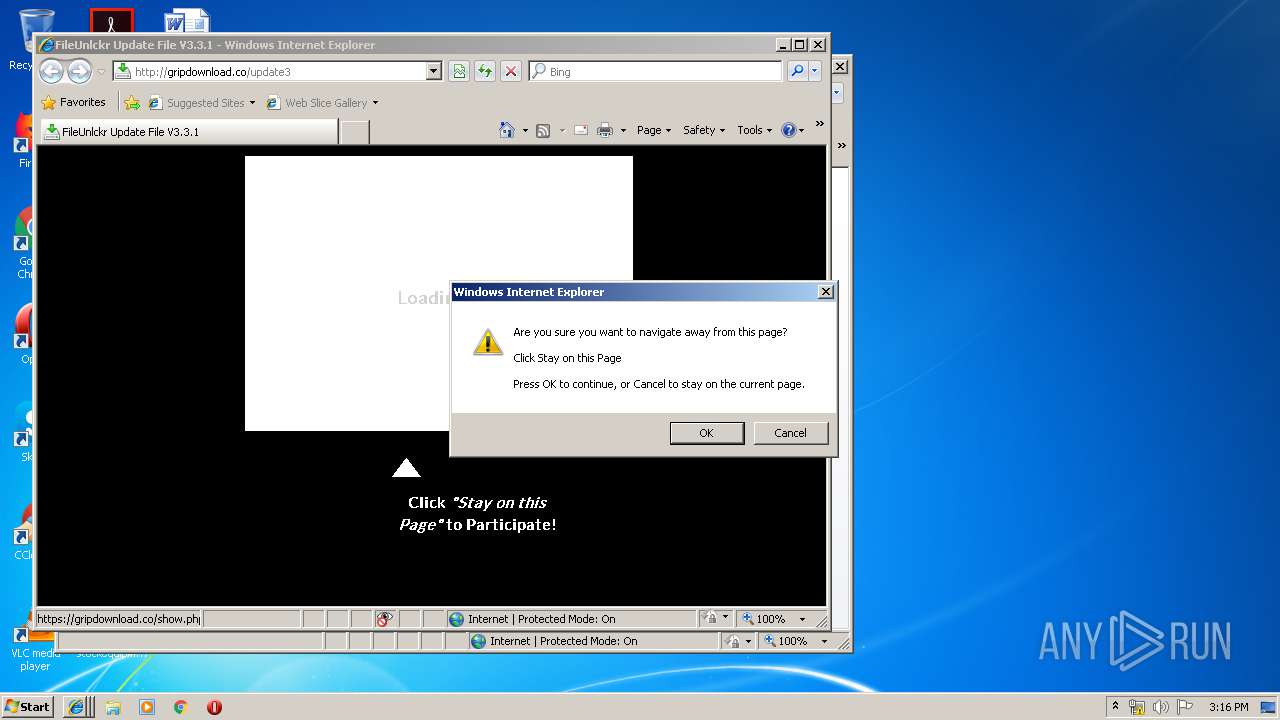Open search provider options dropdown arrow

point(815,71)
